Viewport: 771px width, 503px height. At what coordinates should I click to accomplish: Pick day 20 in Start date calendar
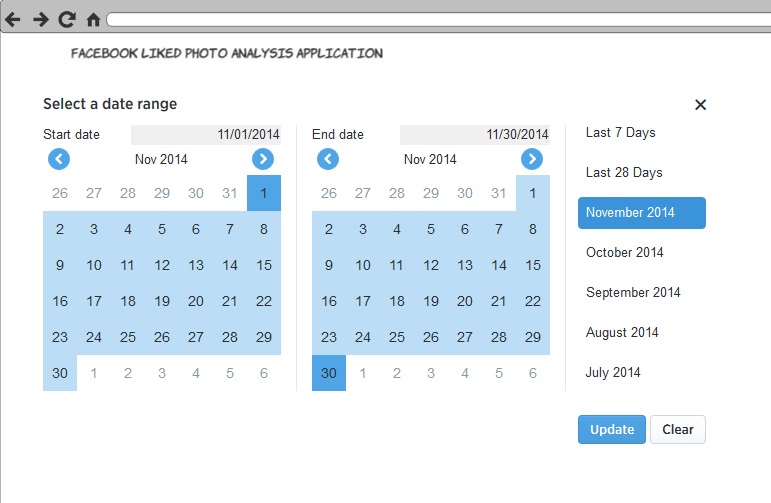pos(196,301)
